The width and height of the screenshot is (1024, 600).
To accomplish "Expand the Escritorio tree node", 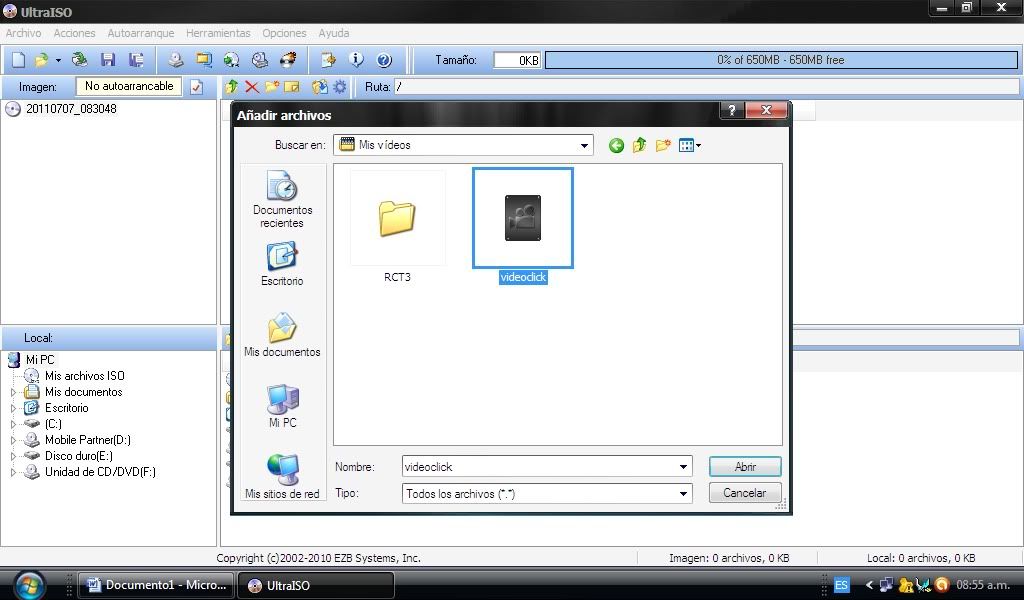I will pyautogui.click(x=13, y=408).
